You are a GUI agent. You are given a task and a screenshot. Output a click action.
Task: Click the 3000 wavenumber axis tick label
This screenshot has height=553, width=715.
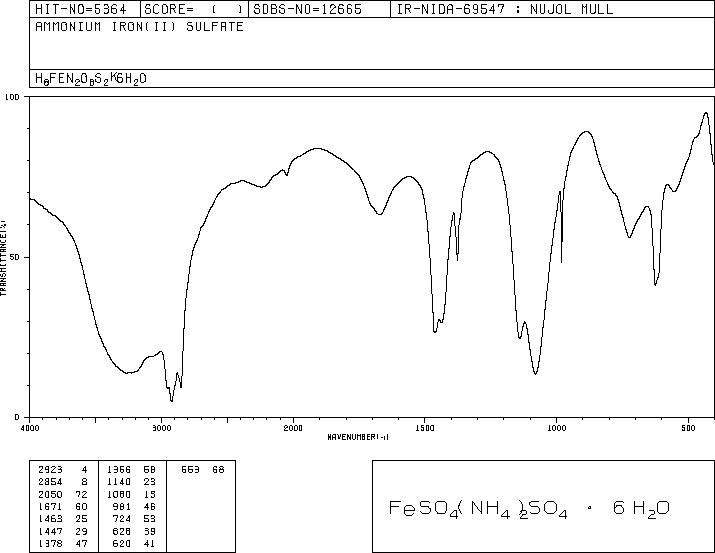(x=161, y=428)
